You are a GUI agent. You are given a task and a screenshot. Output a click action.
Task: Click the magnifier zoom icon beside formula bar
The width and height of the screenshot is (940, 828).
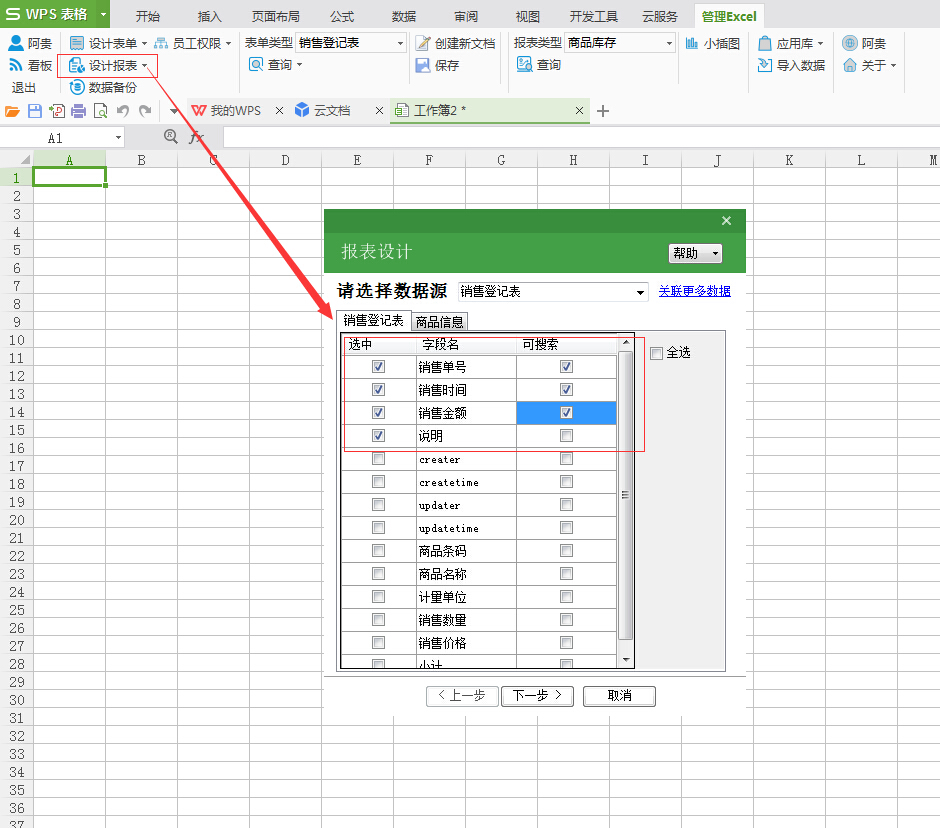click(x=171, y=137)
